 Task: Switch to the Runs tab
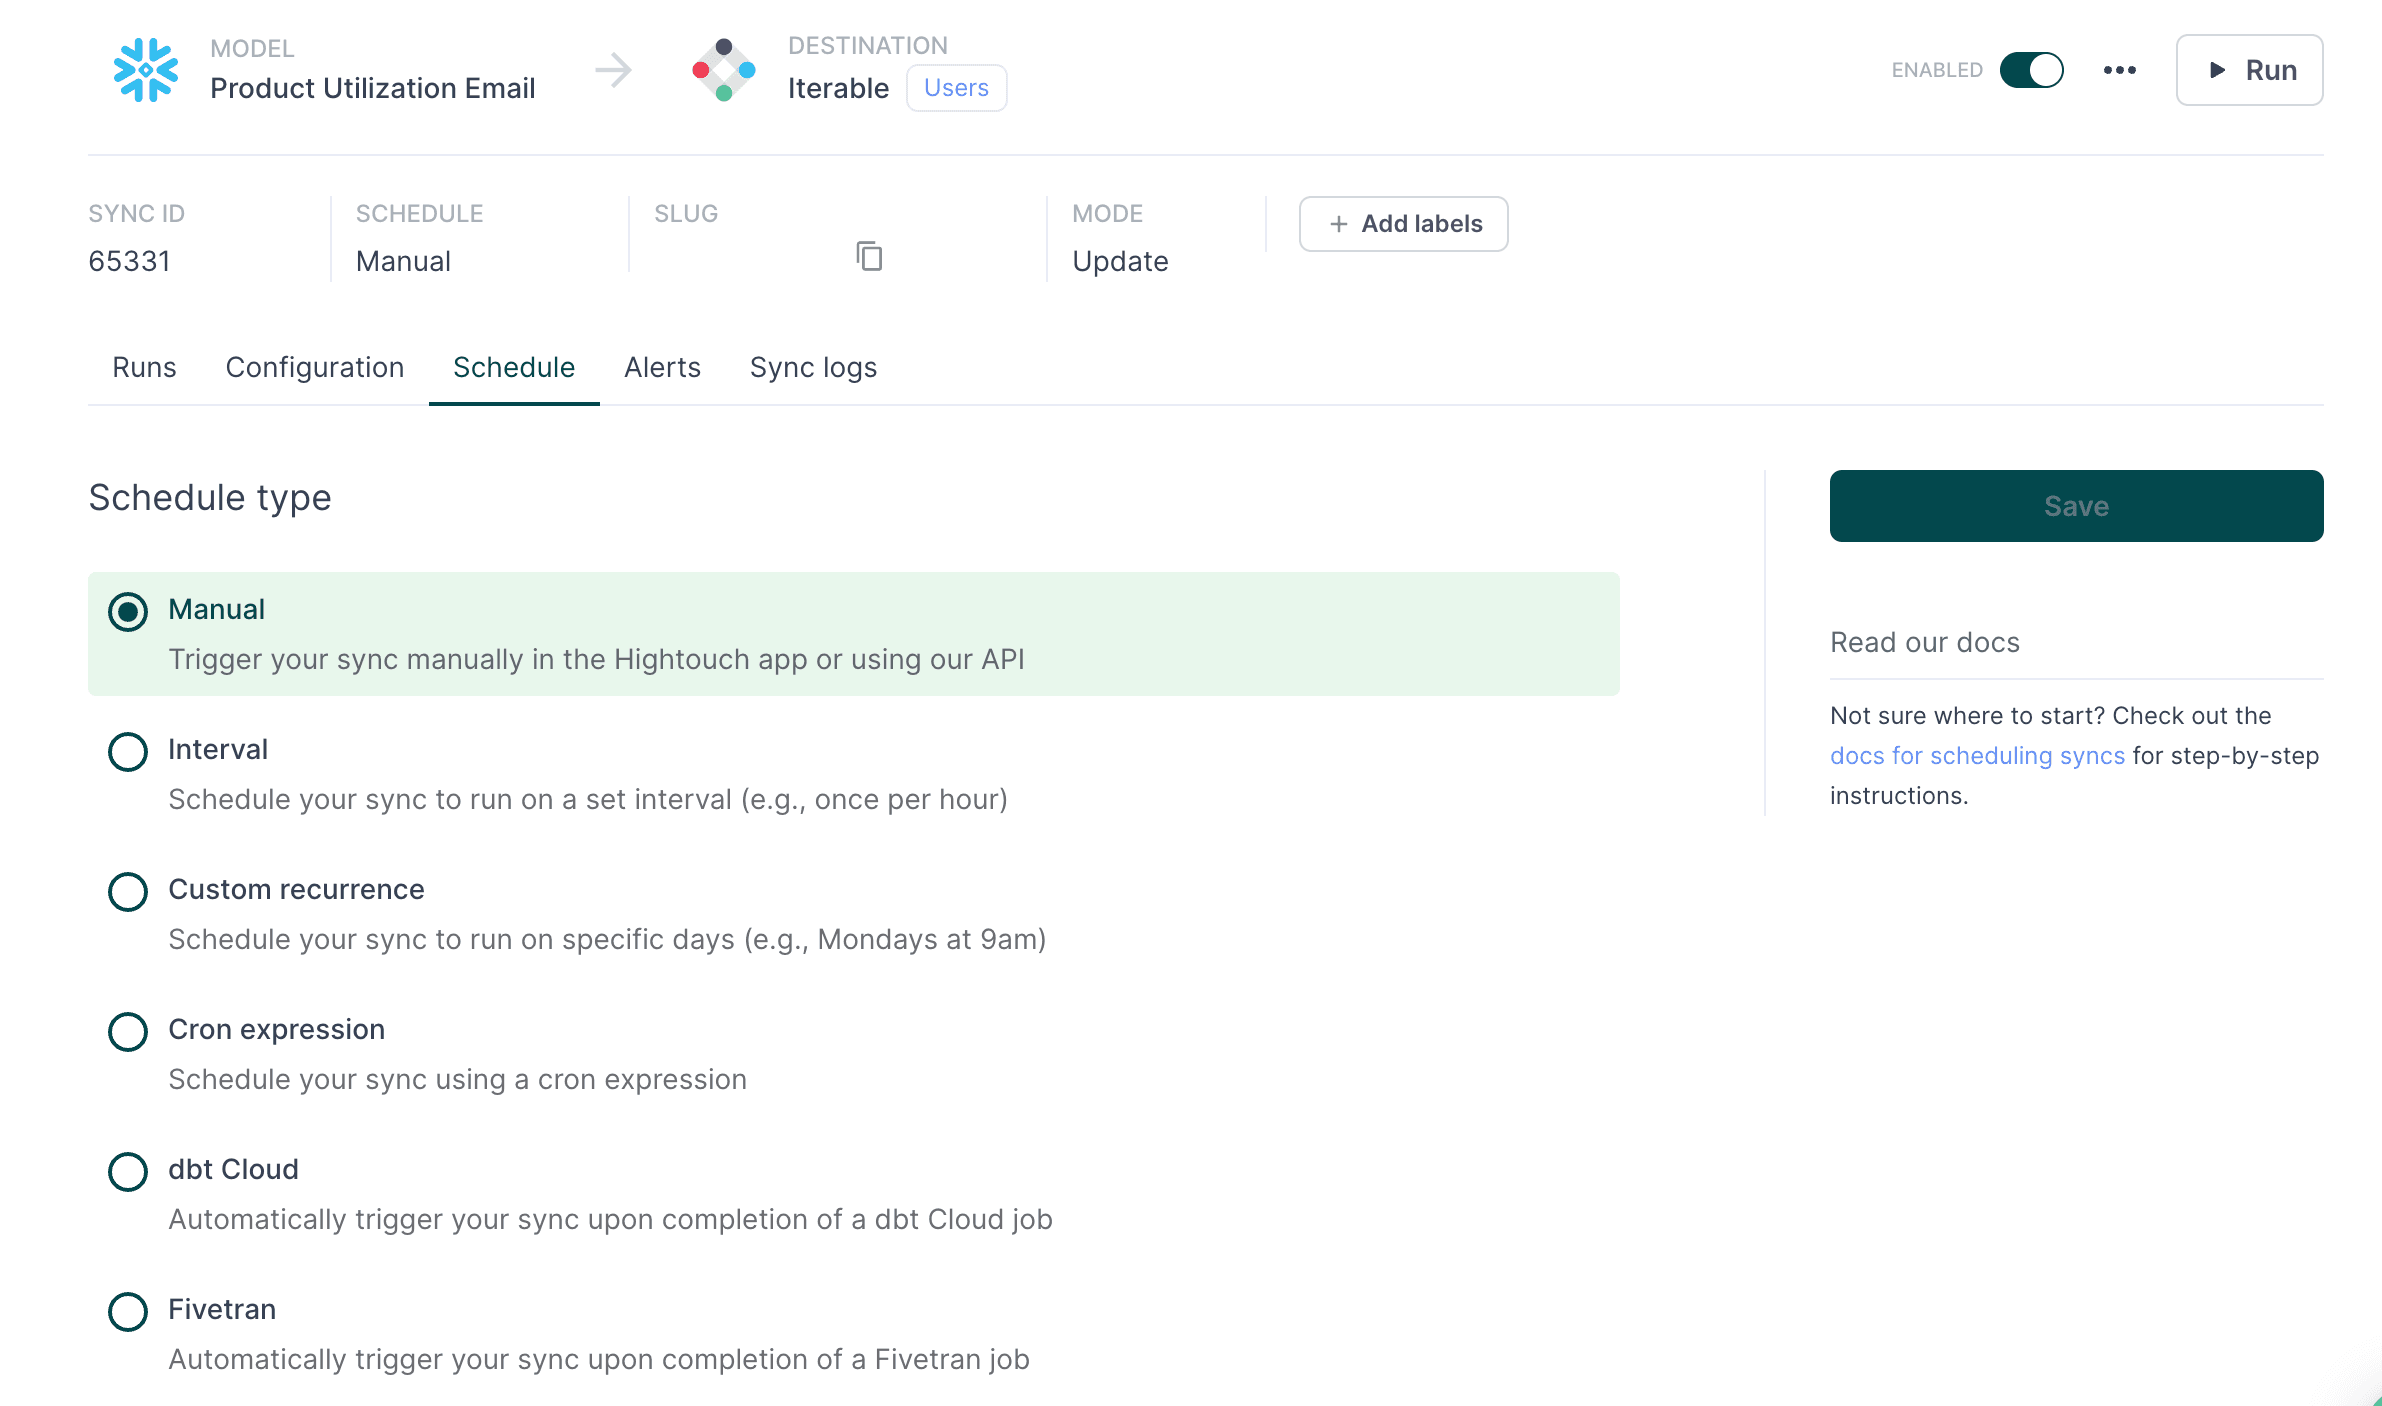tap(144, 367)
